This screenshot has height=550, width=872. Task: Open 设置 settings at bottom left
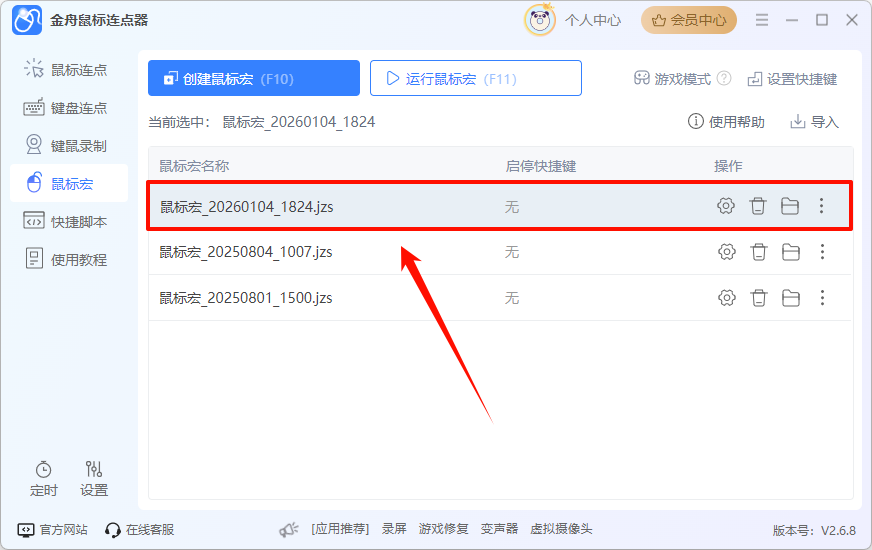point(93,479)
